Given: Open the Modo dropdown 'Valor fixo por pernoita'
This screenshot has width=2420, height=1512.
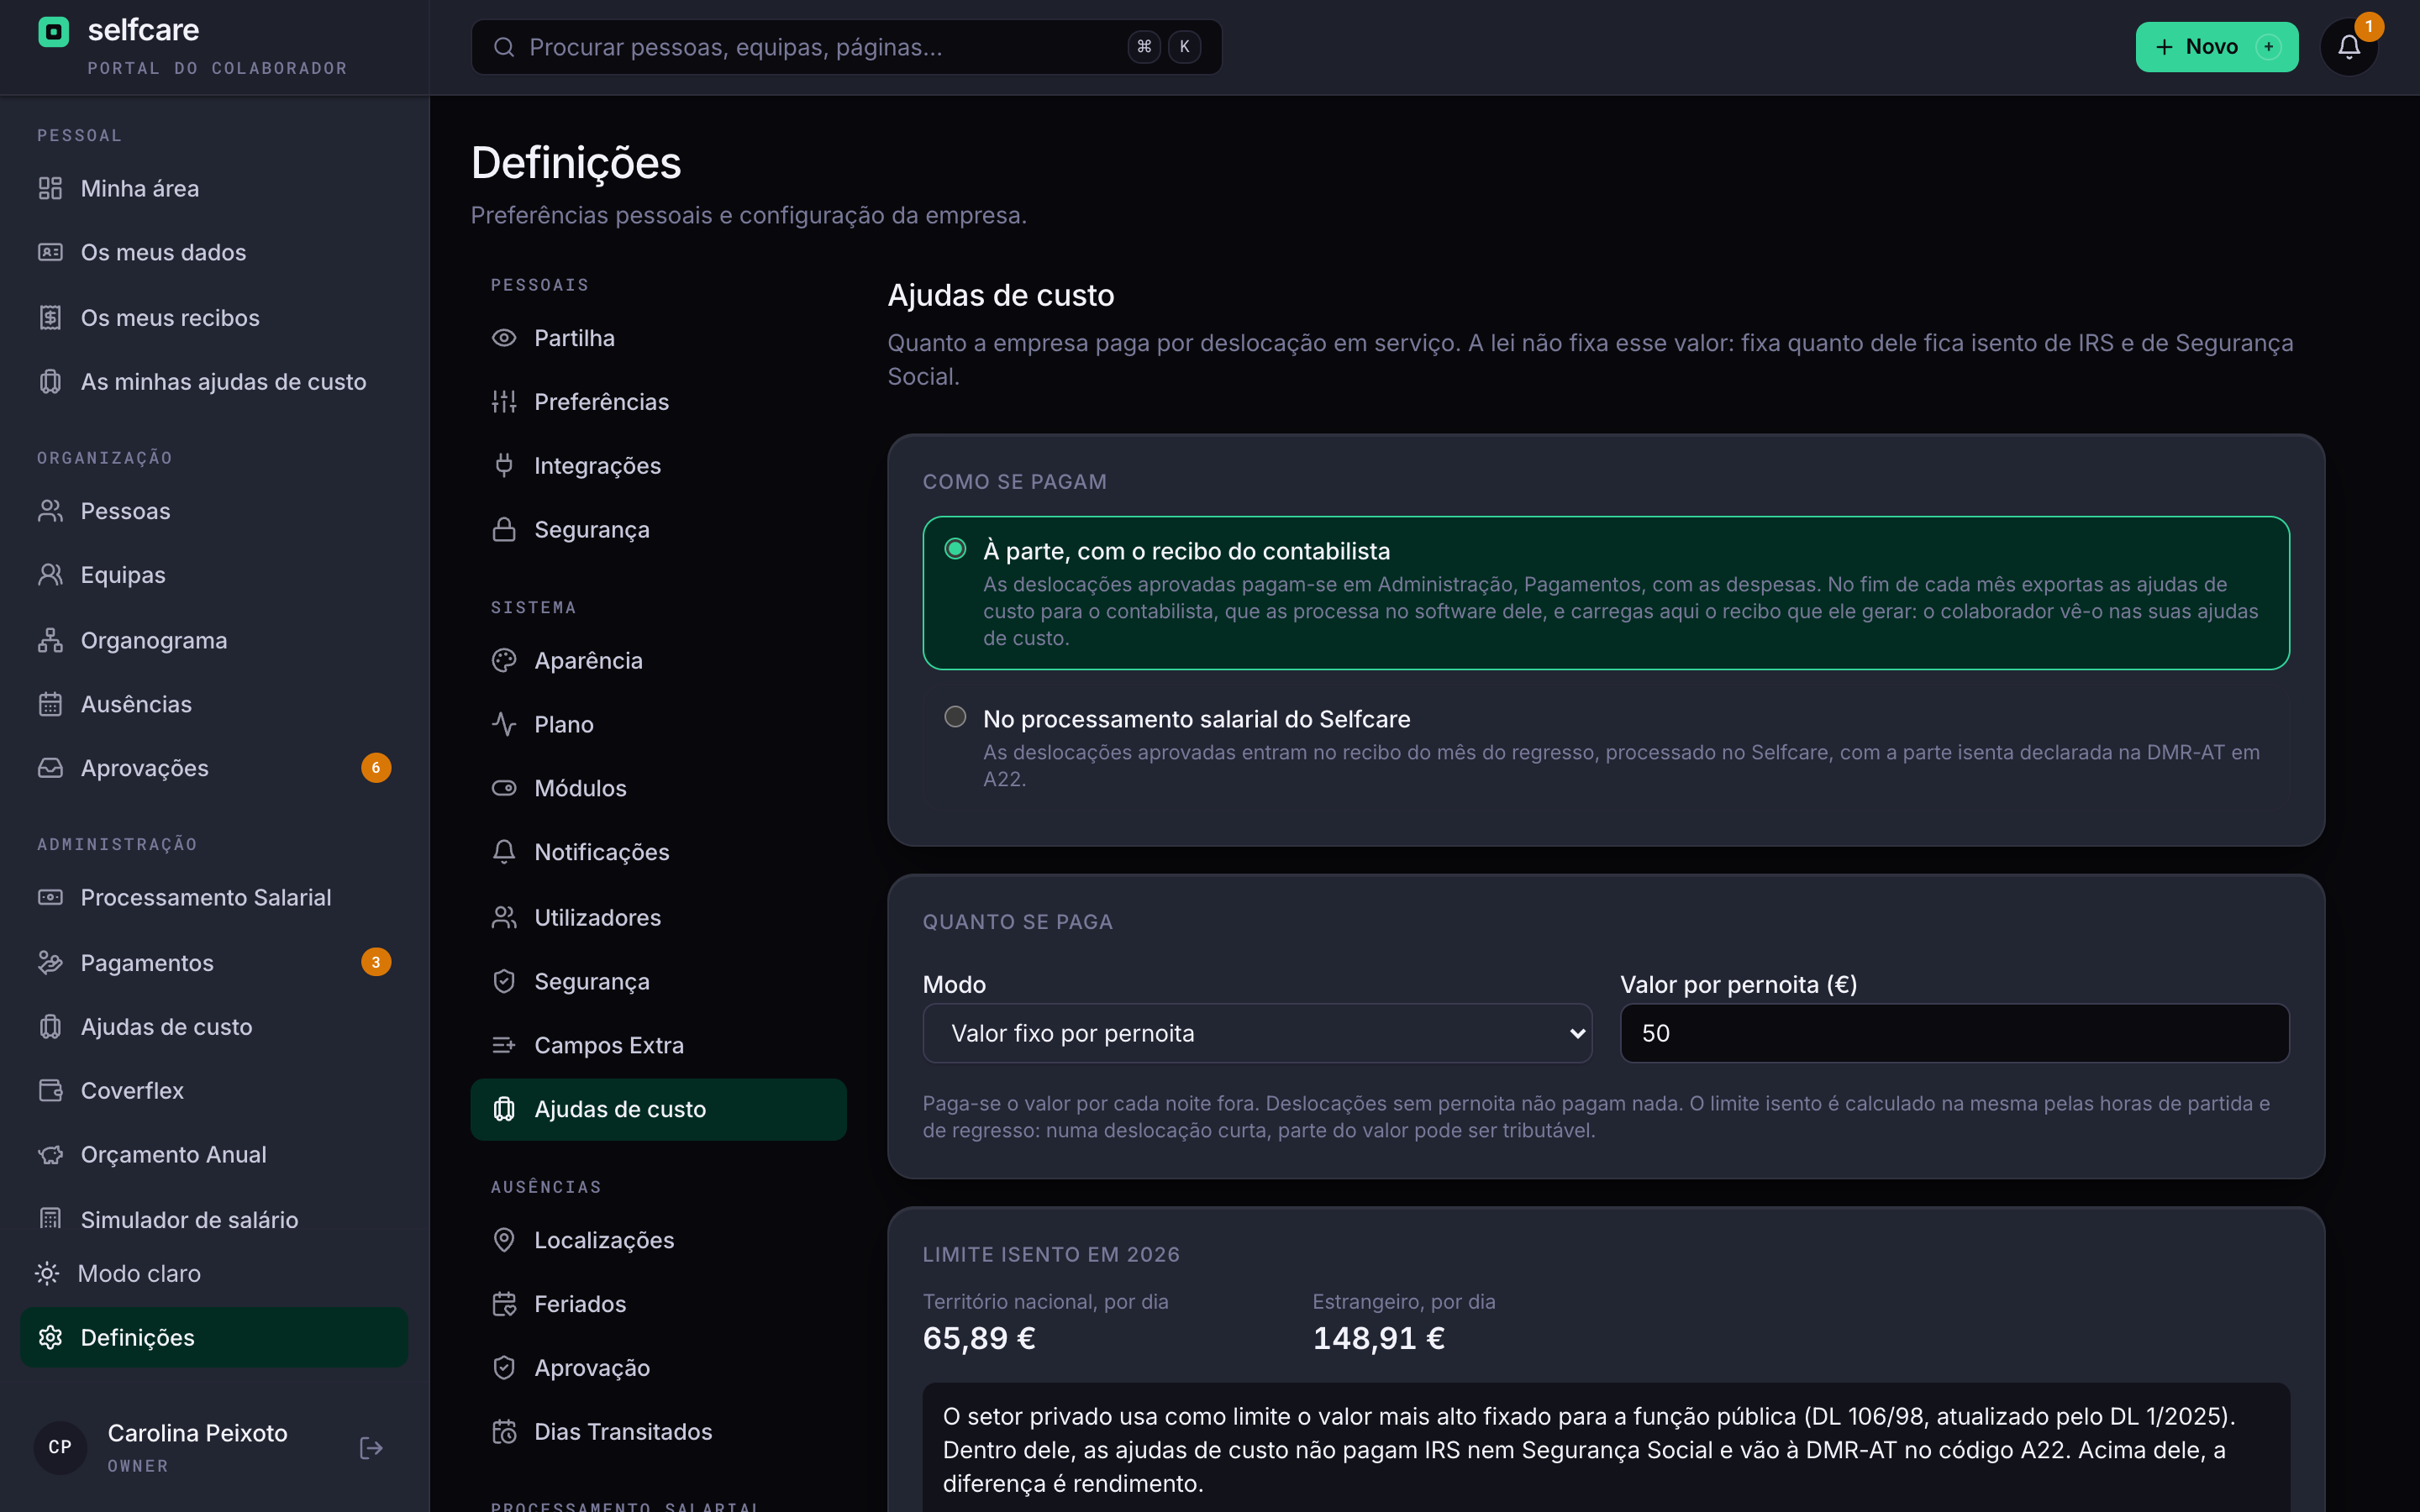Looking at the screenshot, I should [1257, 1033].
